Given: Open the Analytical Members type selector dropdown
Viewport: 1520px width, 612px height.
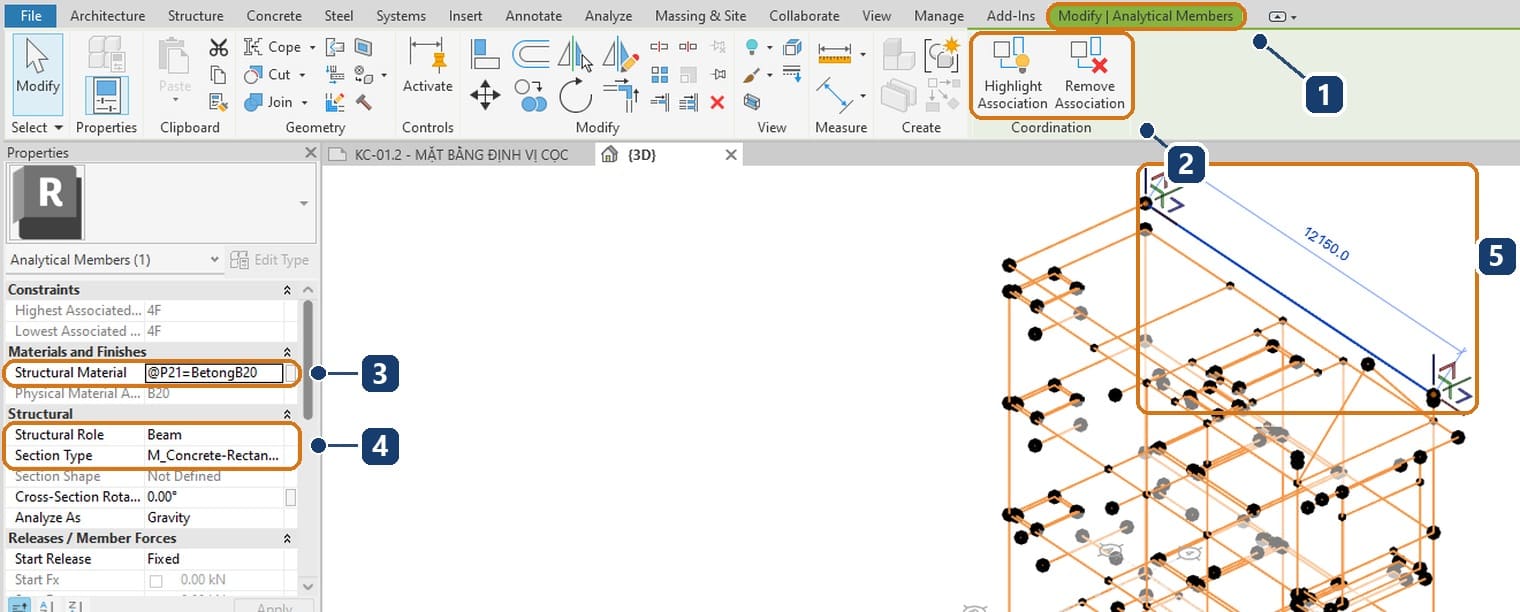Looking at the screenshot, I should [304, 203].
